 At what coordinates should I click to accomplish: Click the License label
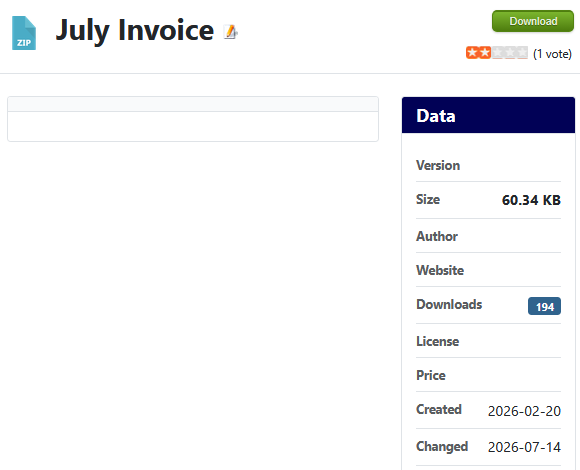pyautogui.click(x=438, y=341)
